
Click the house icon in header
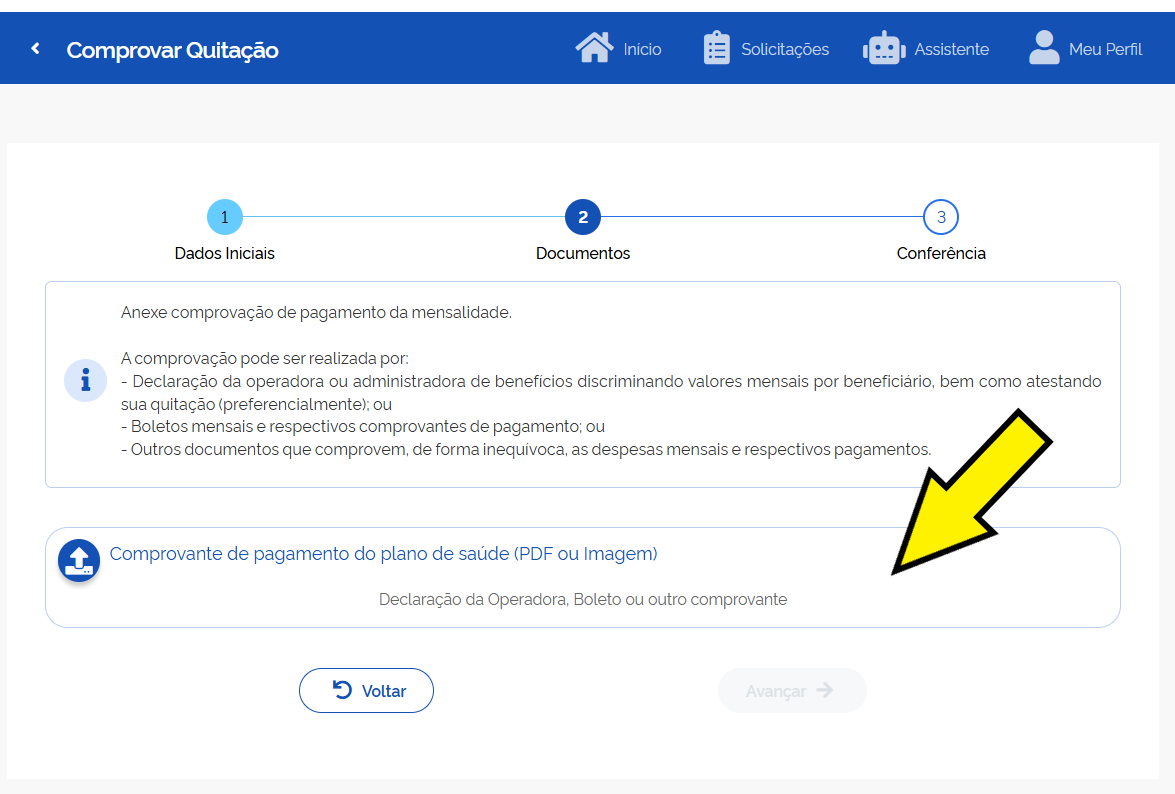594,48
